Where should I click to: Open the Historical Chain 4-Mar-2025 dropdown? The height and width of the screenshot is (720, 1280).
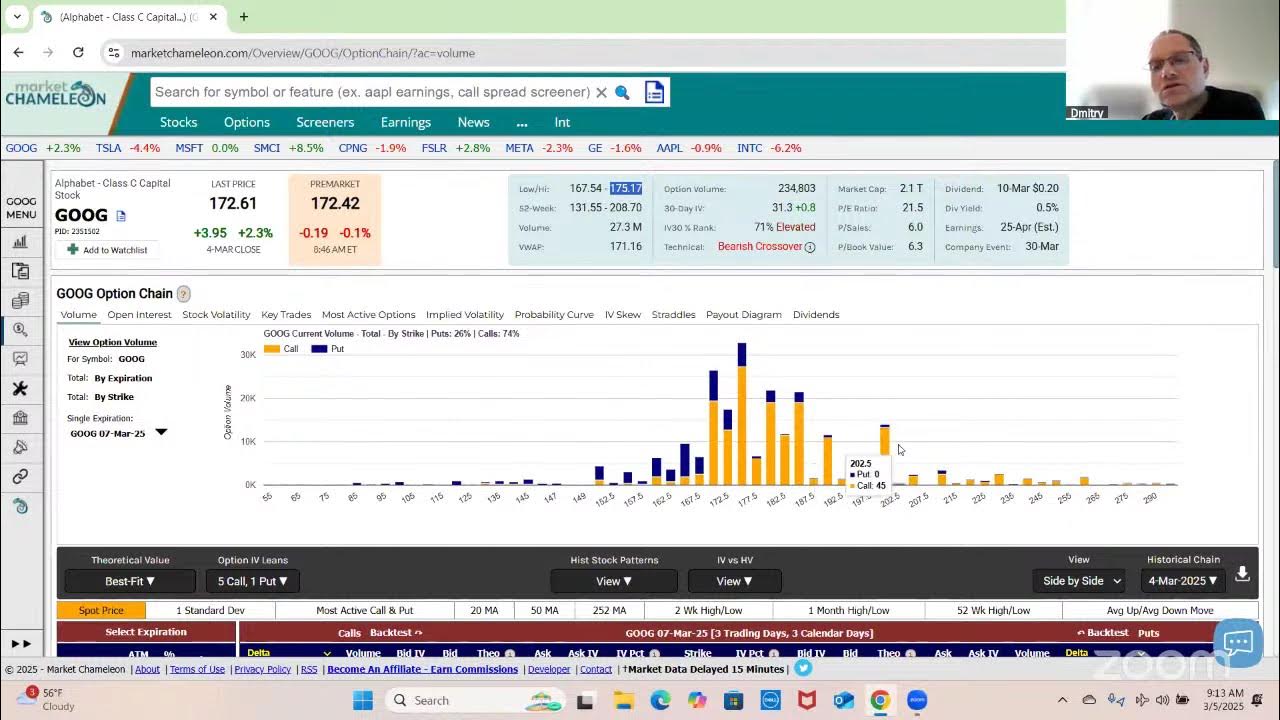click(1183, 581)
